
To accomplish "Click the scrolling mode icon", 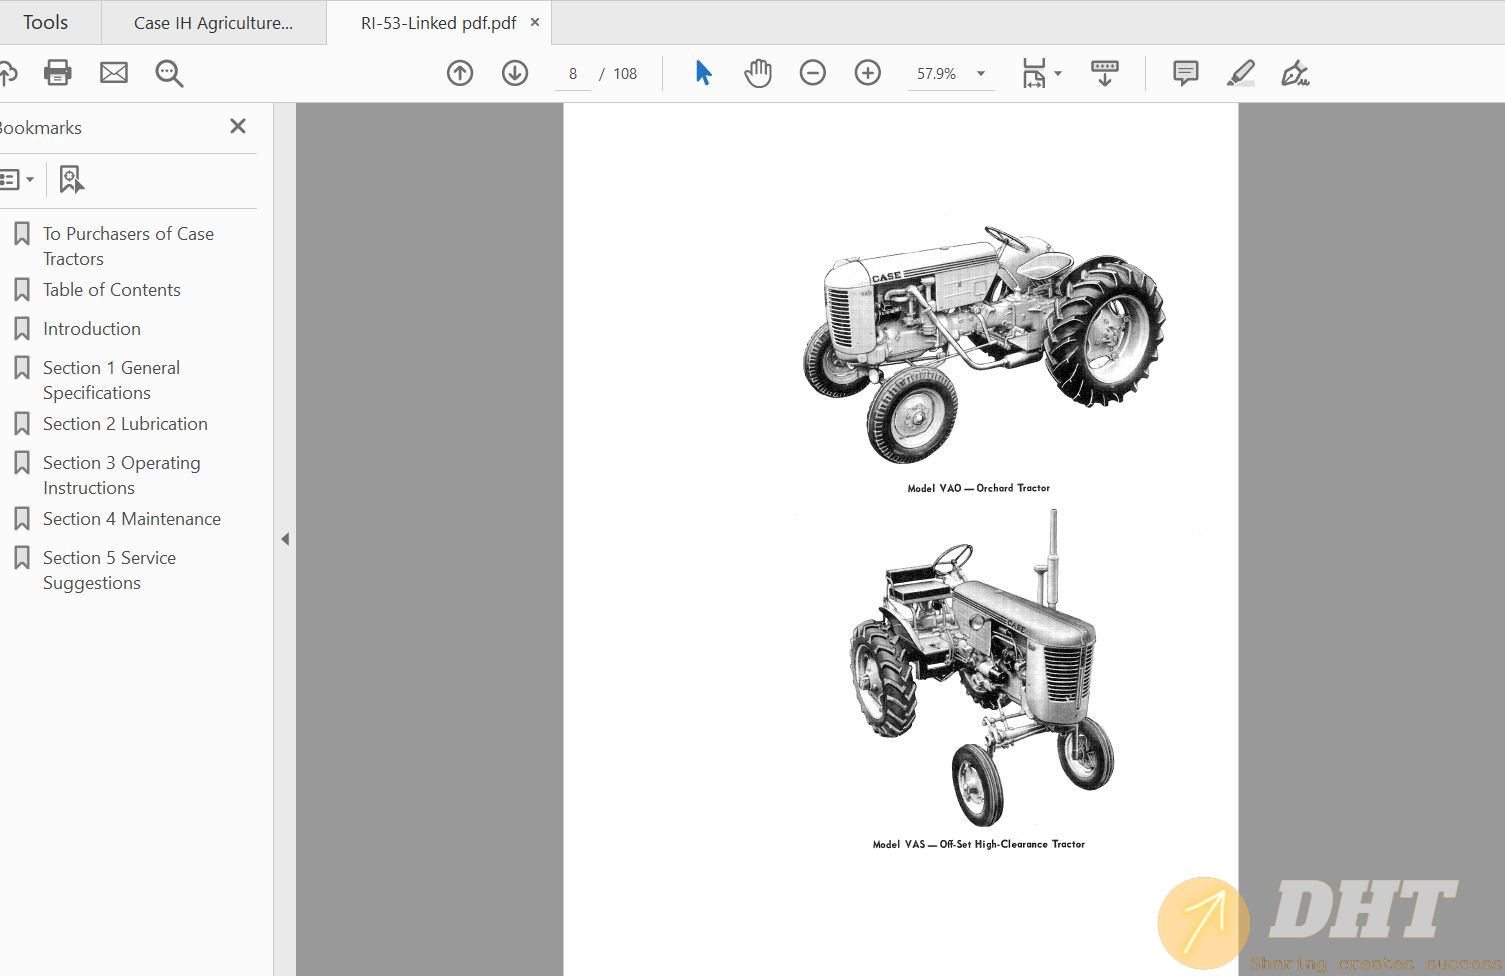I will [x=1105, y=73].
